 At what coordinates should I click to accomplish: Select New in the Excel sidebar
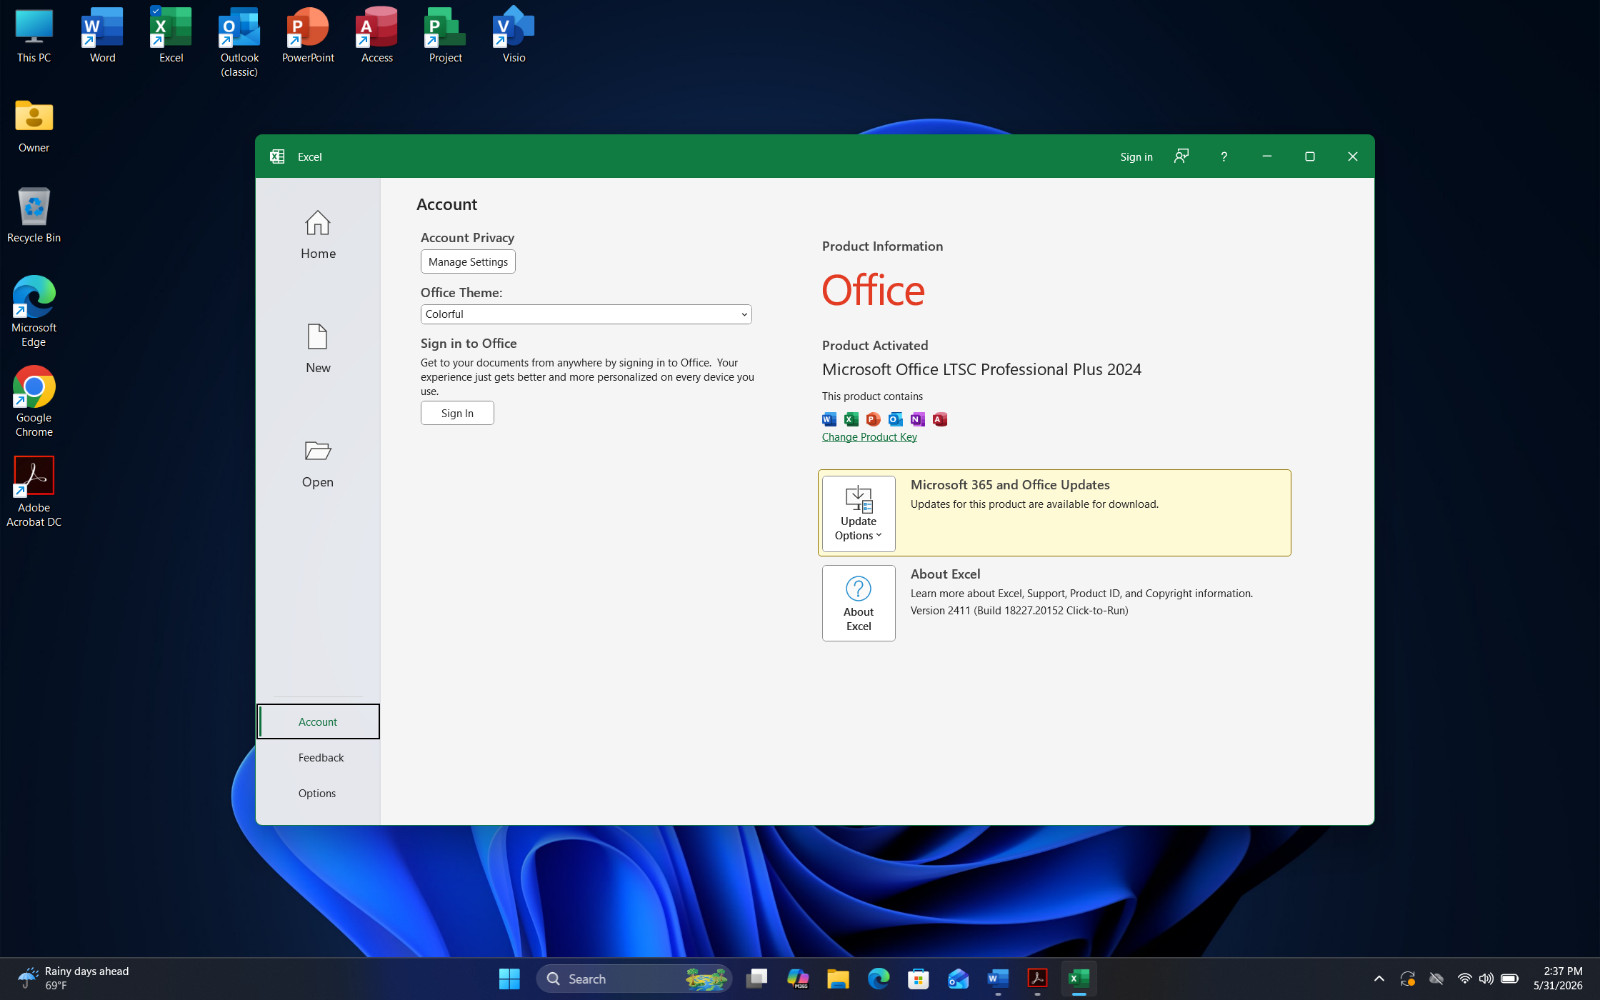318,349
